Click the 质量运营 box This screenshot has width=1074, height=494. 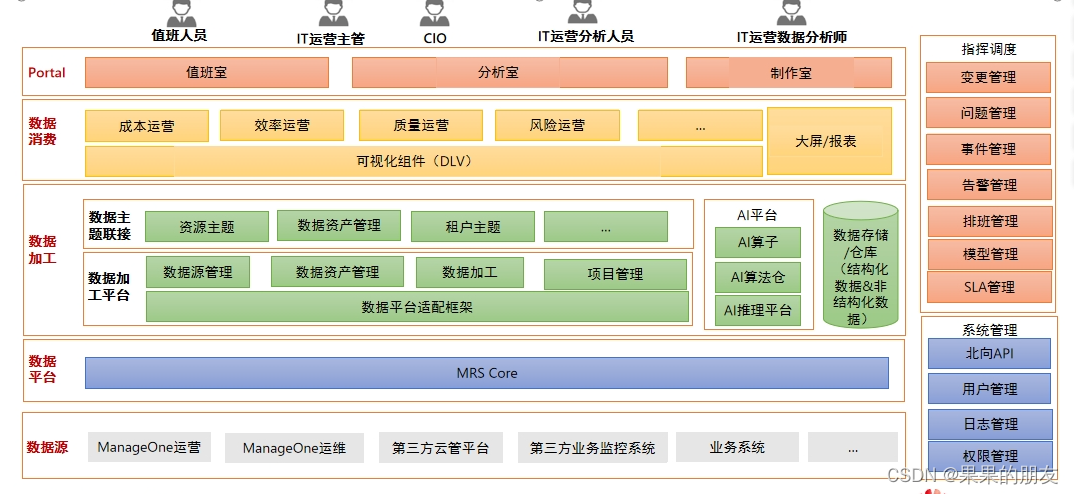pos(421,125)
